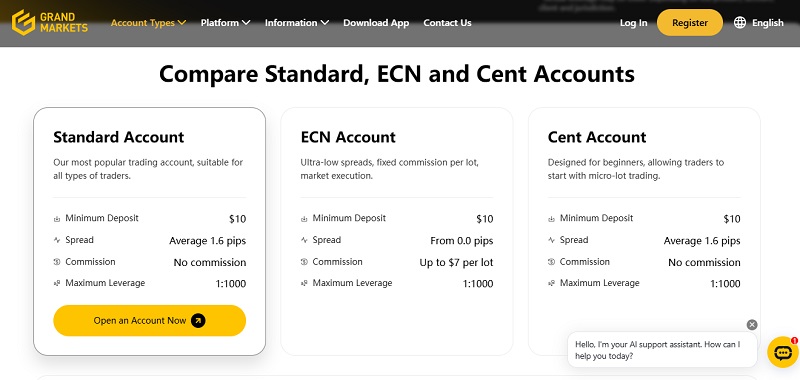Click the arrow icon in Open an Account button

coord(198,320)
